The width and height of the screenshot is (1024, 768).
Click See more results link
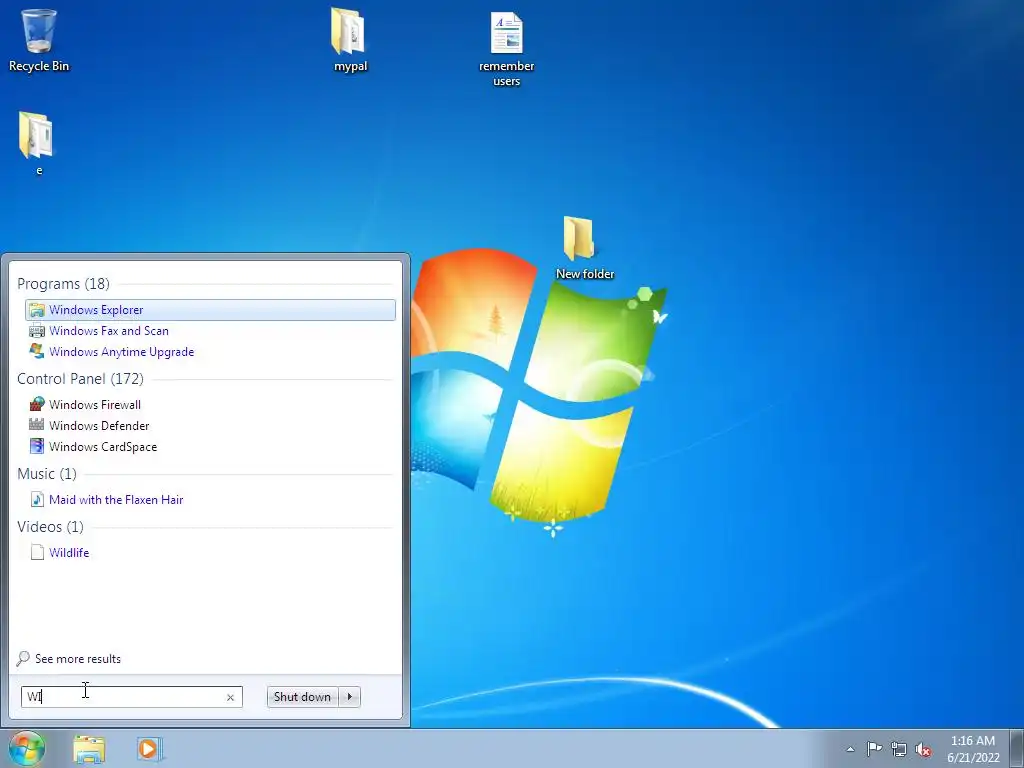coord(78,659)
